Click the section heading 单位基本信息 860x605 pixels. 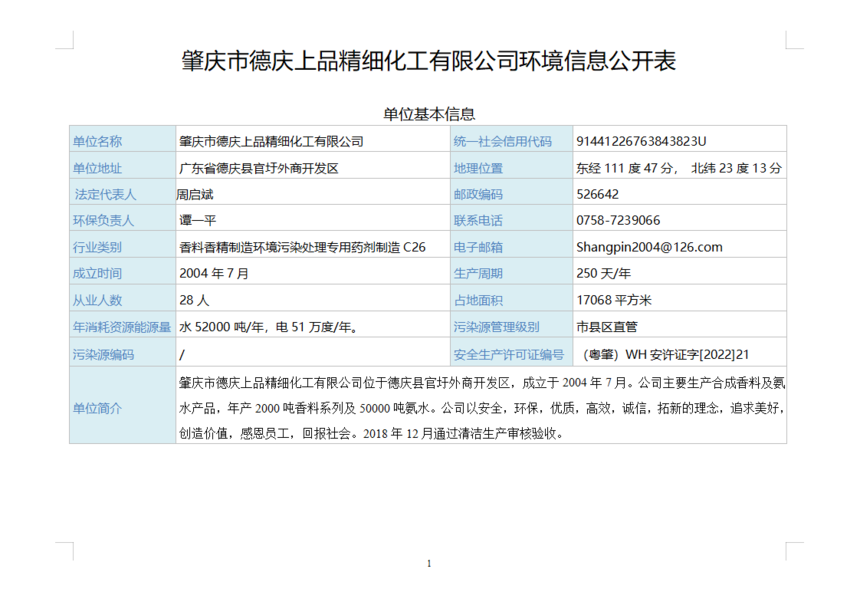429,114
